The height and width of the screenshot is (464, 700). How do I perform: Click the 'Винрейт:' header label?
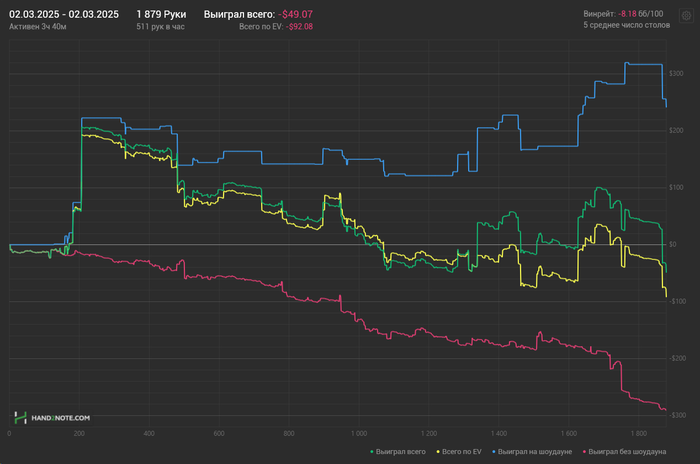click(600, 14)
